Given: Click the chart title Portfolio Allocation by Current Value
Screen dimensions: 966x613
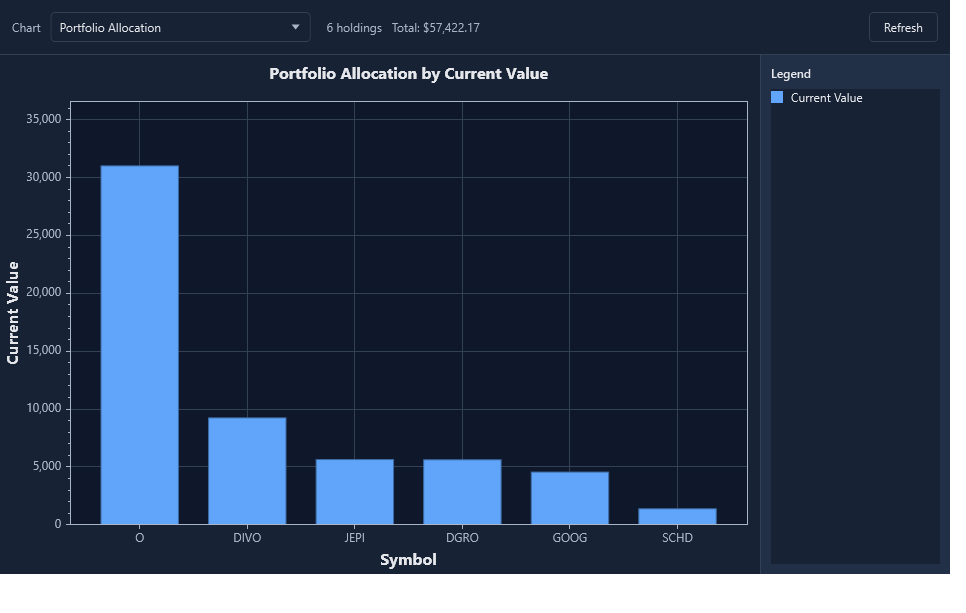Looking at the screenshot, I should (408, 74).
